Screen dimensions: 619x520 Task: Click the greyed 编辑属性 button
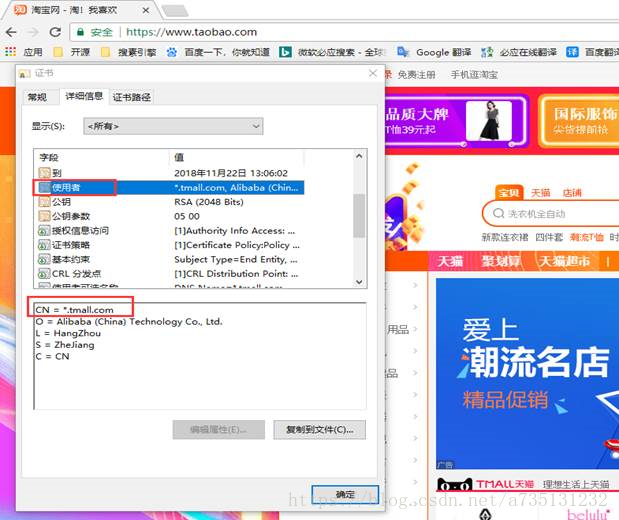tap(219, 430)
